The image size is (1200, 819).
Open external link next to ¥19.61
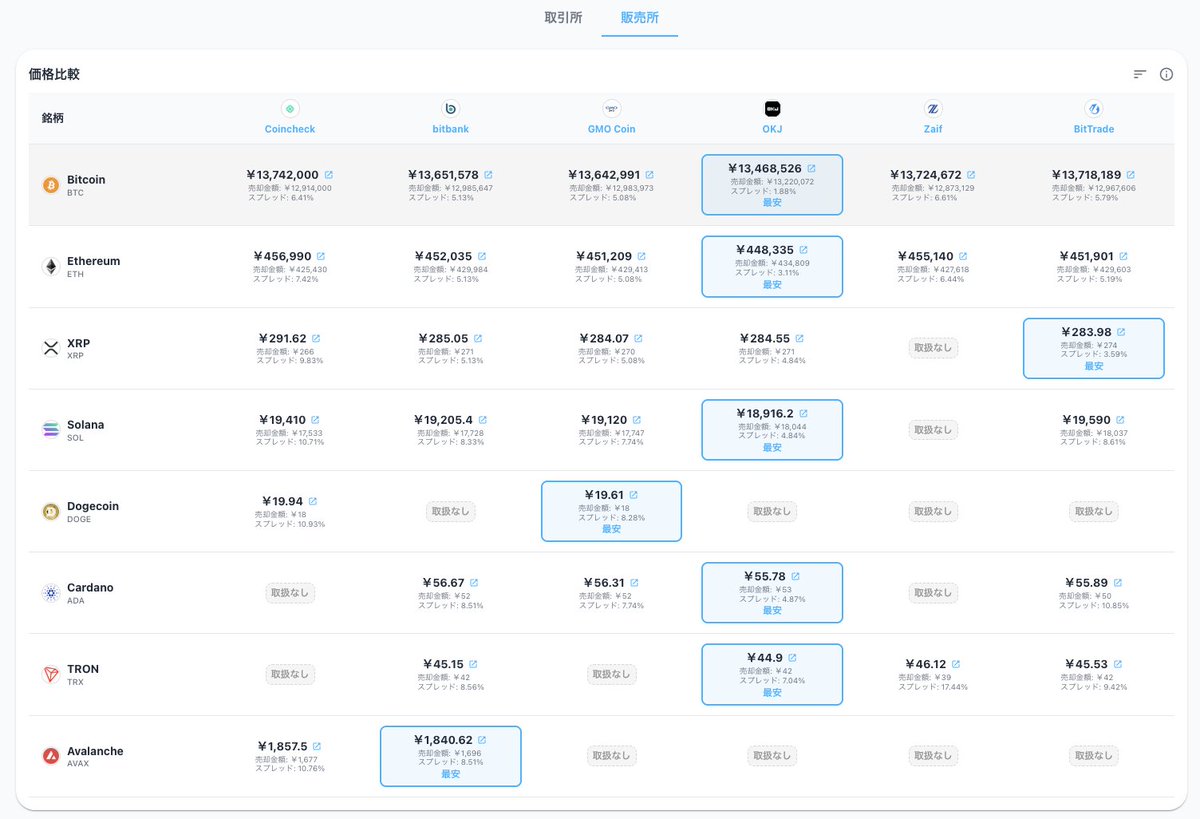coord(633,495)
